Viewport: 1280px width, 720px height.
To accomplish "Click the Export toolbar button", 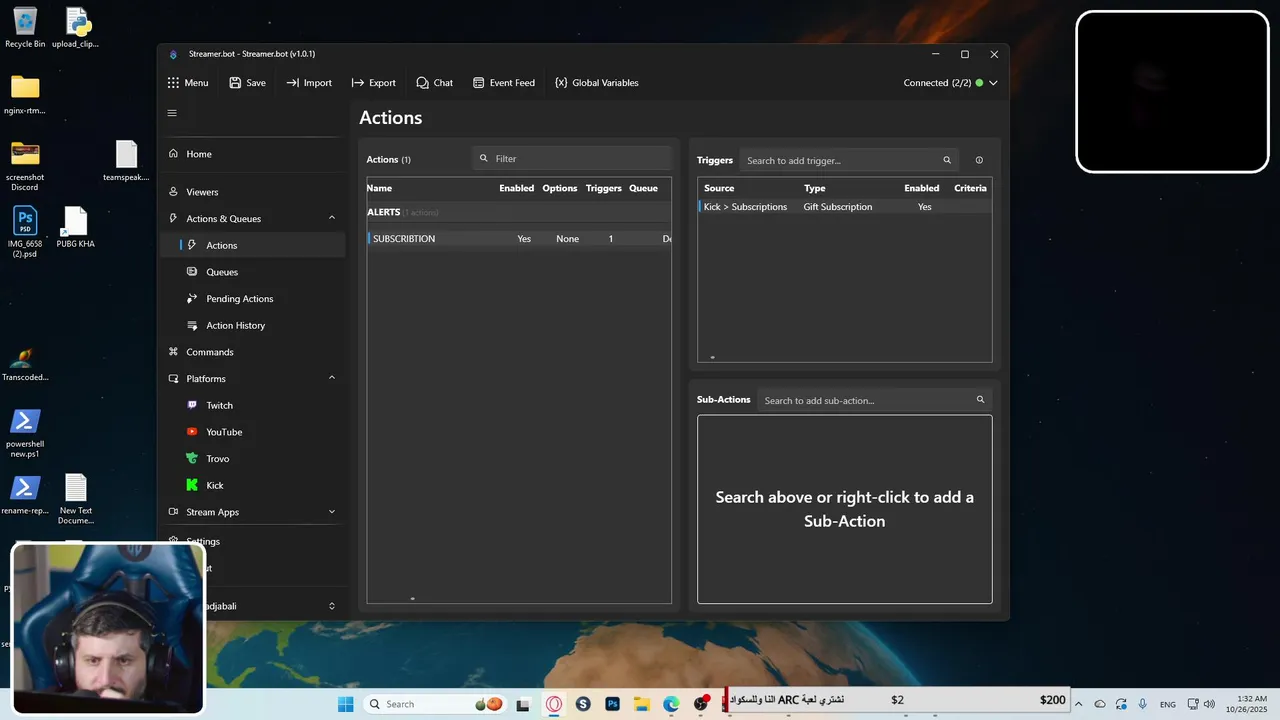I will pyautogui.click(x=373, y=83).
